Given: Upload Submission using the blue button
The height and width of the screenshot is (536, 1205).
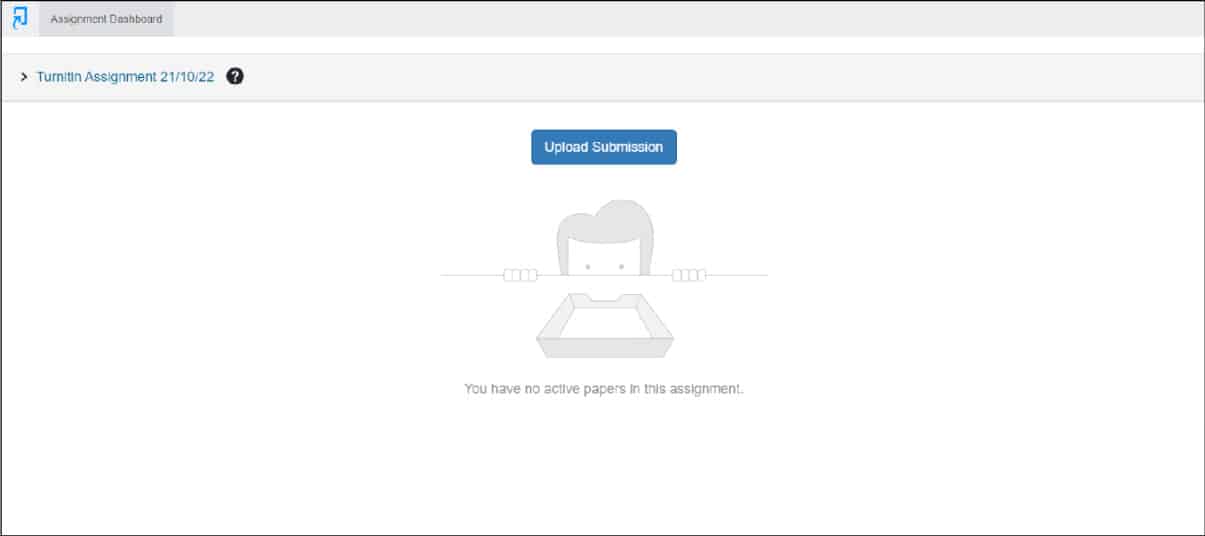Looking at the screenshot, I should point(604,147).
